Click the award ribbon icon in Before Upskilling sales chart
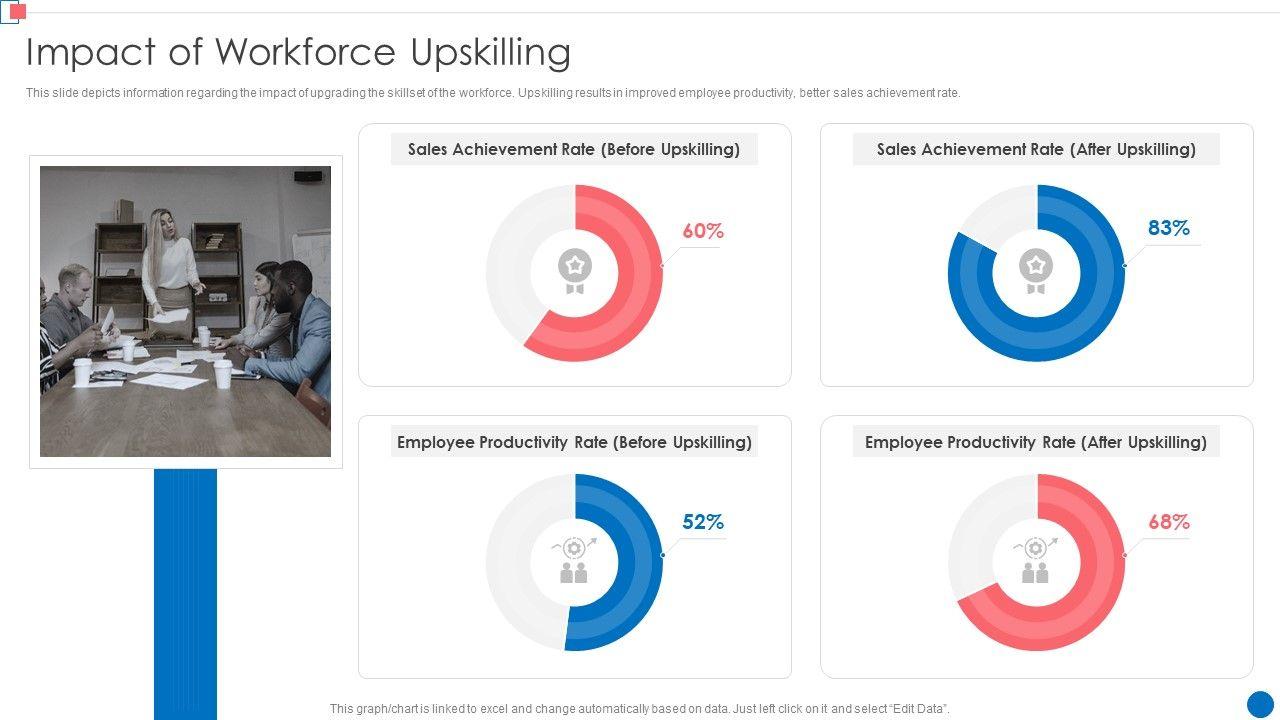Screen dimensions: 1280x720 pyautogui.click(x=574, y=272)
